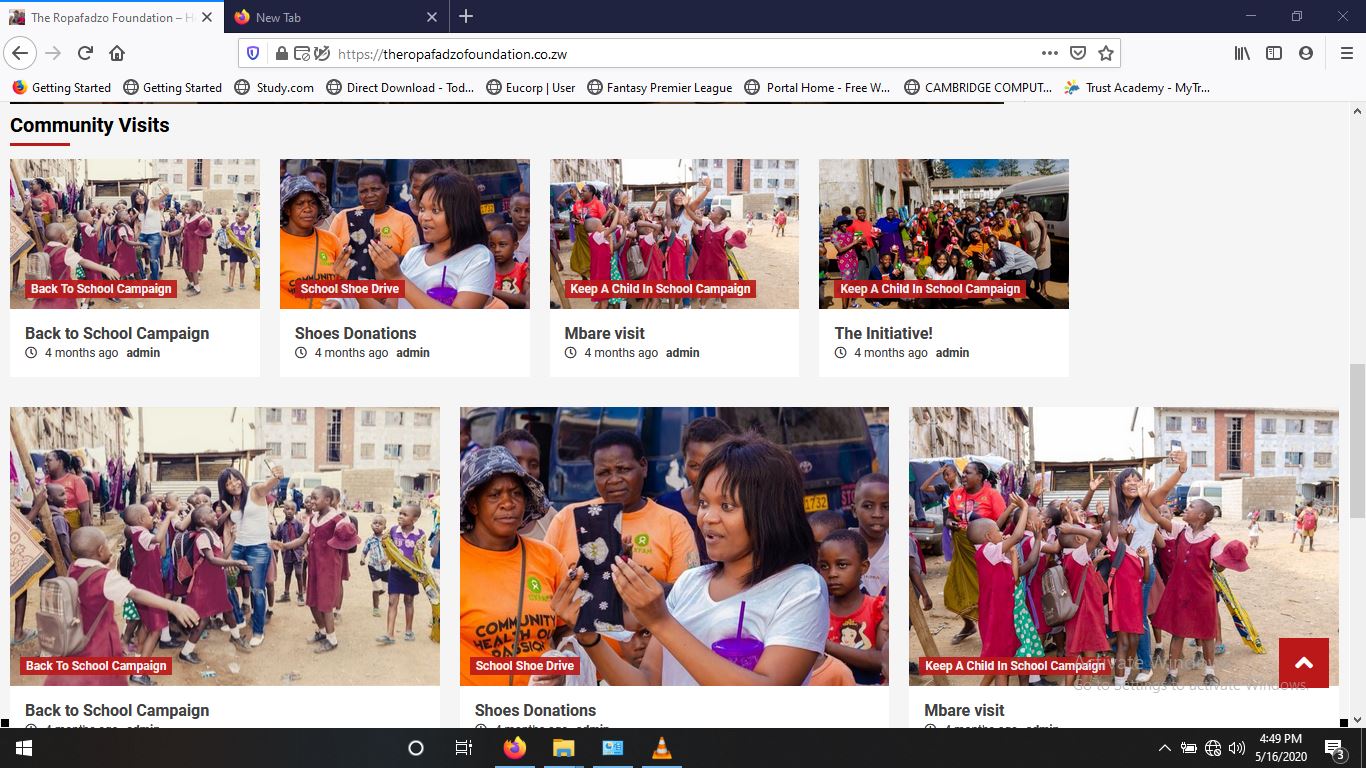Click School Shoe Drive category tag
This screenshot has width=1366, height=768.
pyautogui.click(x=349, y=289)
